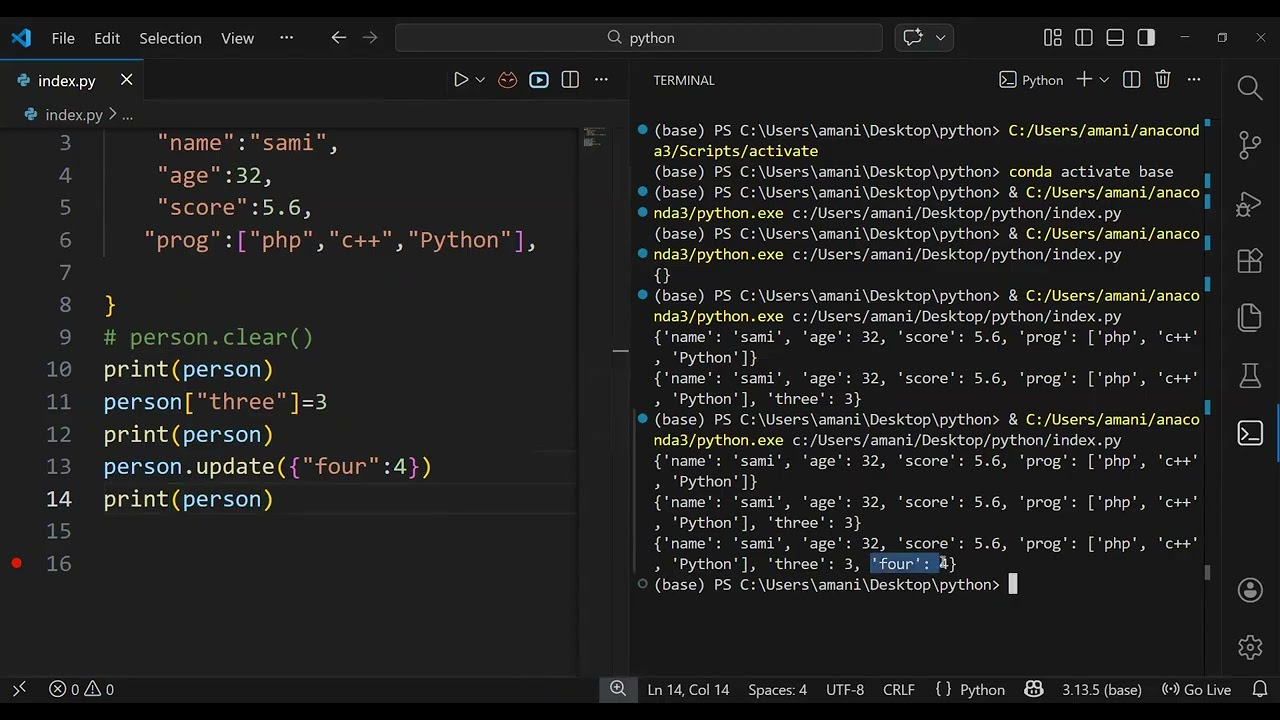
Task: Click index.py in the breadcrumb
Action: (x=73, y=115)
